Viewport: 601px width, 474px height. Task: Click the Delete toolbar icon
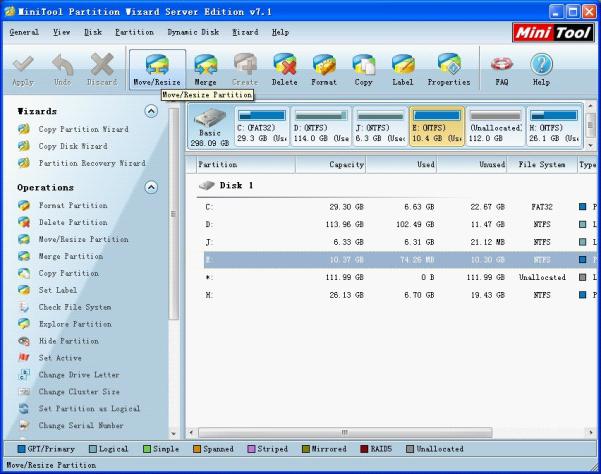[284, 70]
